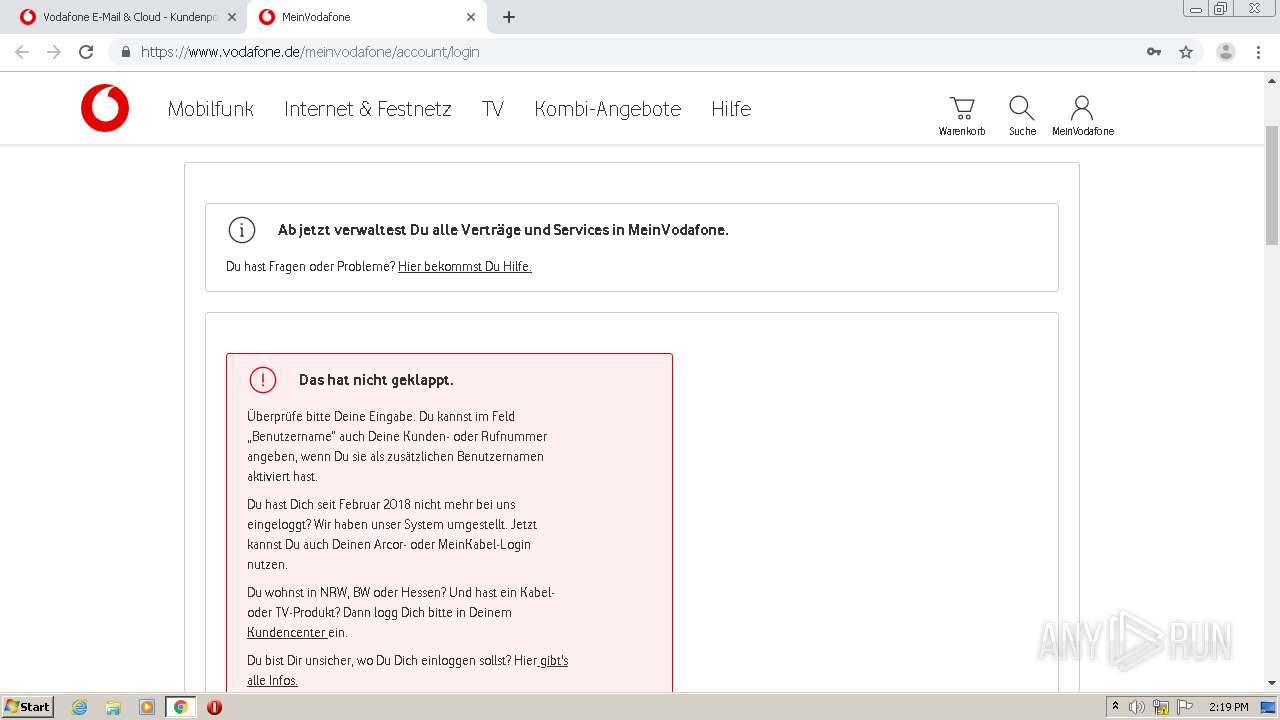1280x720 pixels.
Task: Open the TV menu
Action: tap(493, 109)
